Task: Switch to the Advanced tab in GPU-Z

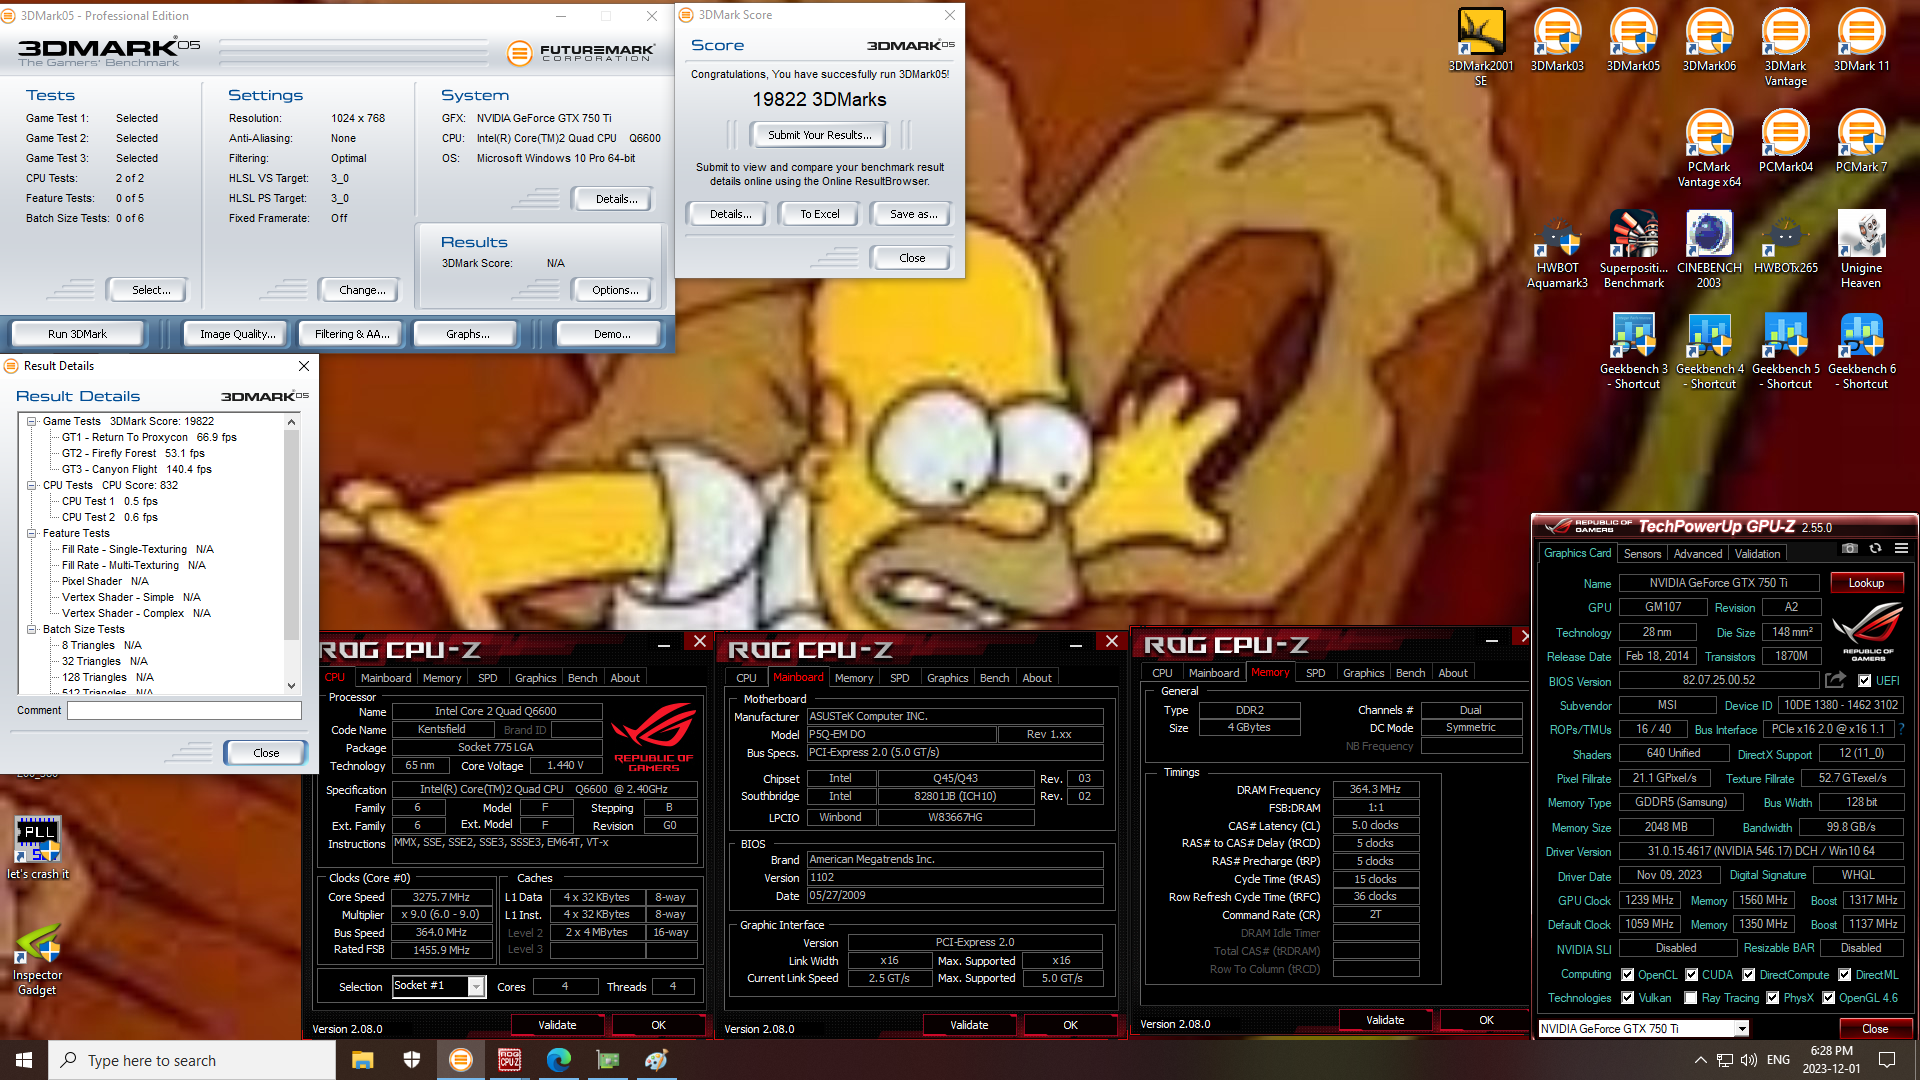Action: pos(1698,554)
